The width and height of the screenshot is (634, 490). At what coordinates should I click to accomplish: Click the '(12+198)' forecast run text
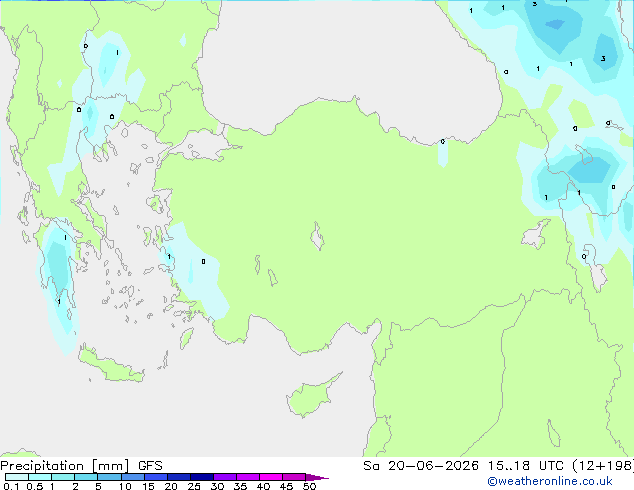tap(603, 466)
